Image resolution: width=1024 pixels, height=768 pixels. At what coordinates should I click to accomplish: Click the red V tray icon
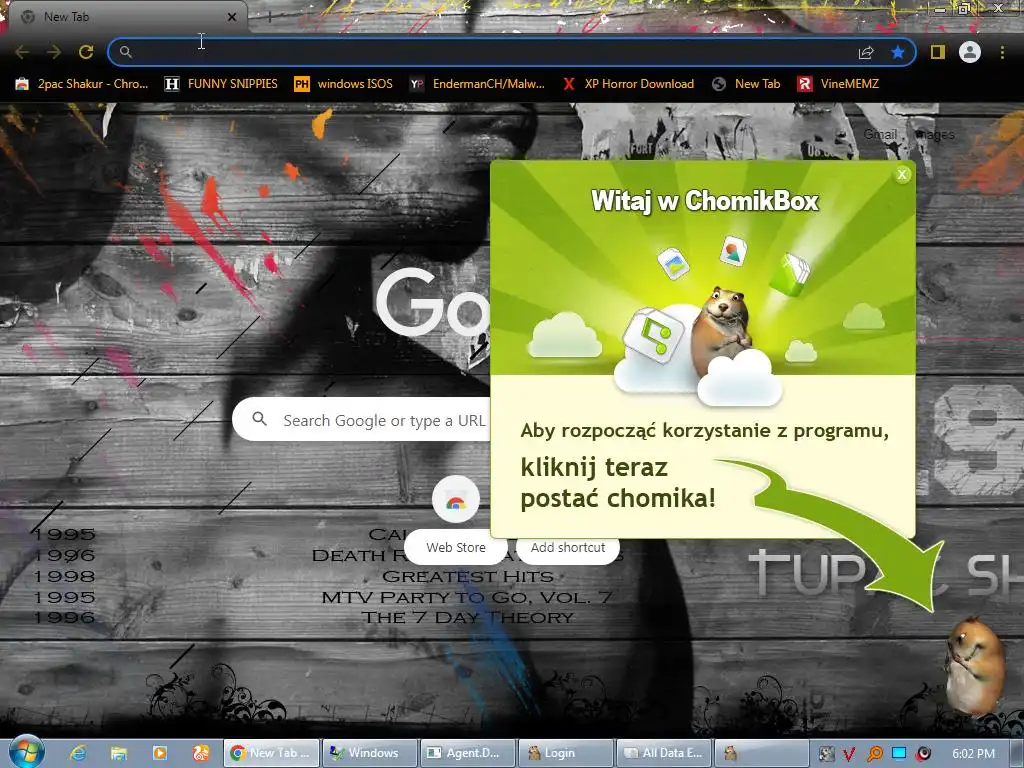849,754
